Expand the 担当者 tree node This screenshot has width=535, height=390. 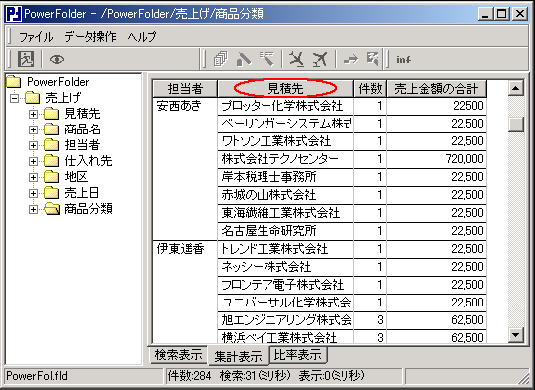coord(33,145)
